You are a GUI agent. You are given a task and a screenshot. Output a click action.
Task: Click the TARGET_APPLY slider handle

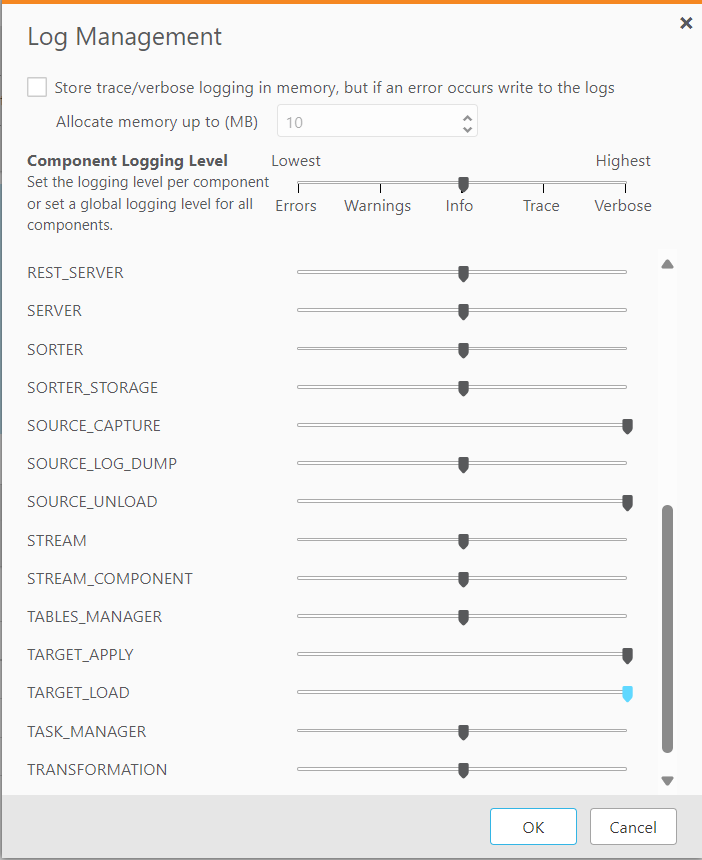coord(627,655)
